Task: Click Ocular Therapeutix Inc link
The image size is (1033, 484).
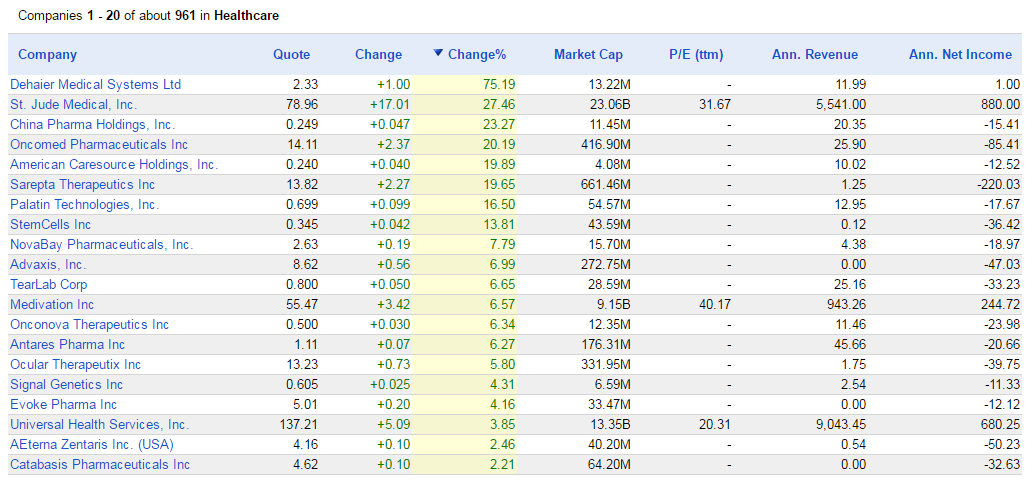Action: coord(76,364)
